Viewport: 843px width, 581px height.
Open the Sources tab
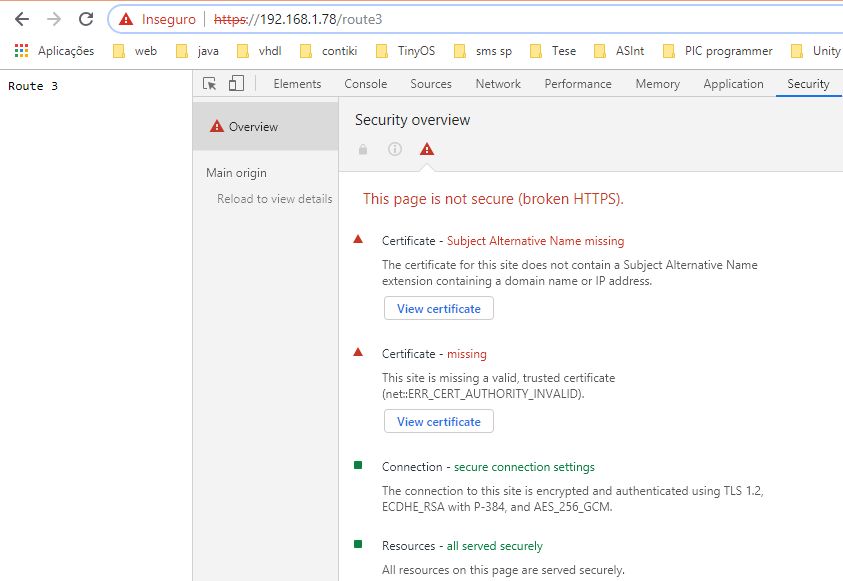click(431, 84)
